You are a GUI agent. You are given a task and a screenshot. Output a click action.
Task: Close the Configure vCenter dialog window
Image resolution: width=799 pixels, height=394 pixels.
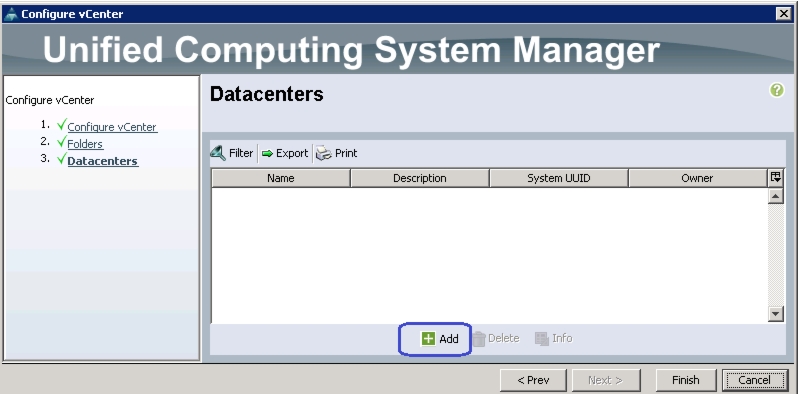tap(784, 14)
